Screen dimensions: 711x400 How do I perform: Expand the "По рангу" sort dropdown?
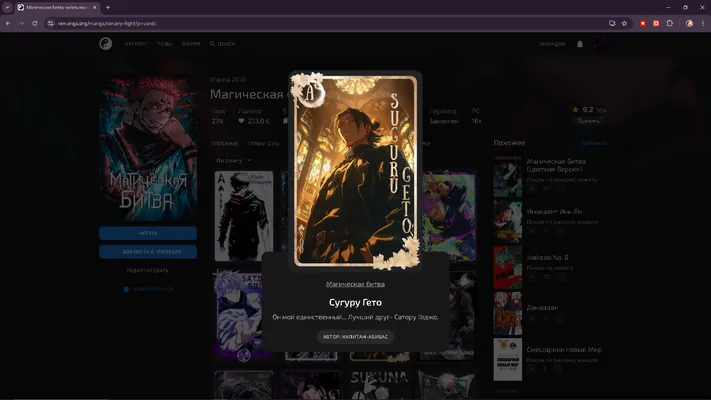click(233, 160)
